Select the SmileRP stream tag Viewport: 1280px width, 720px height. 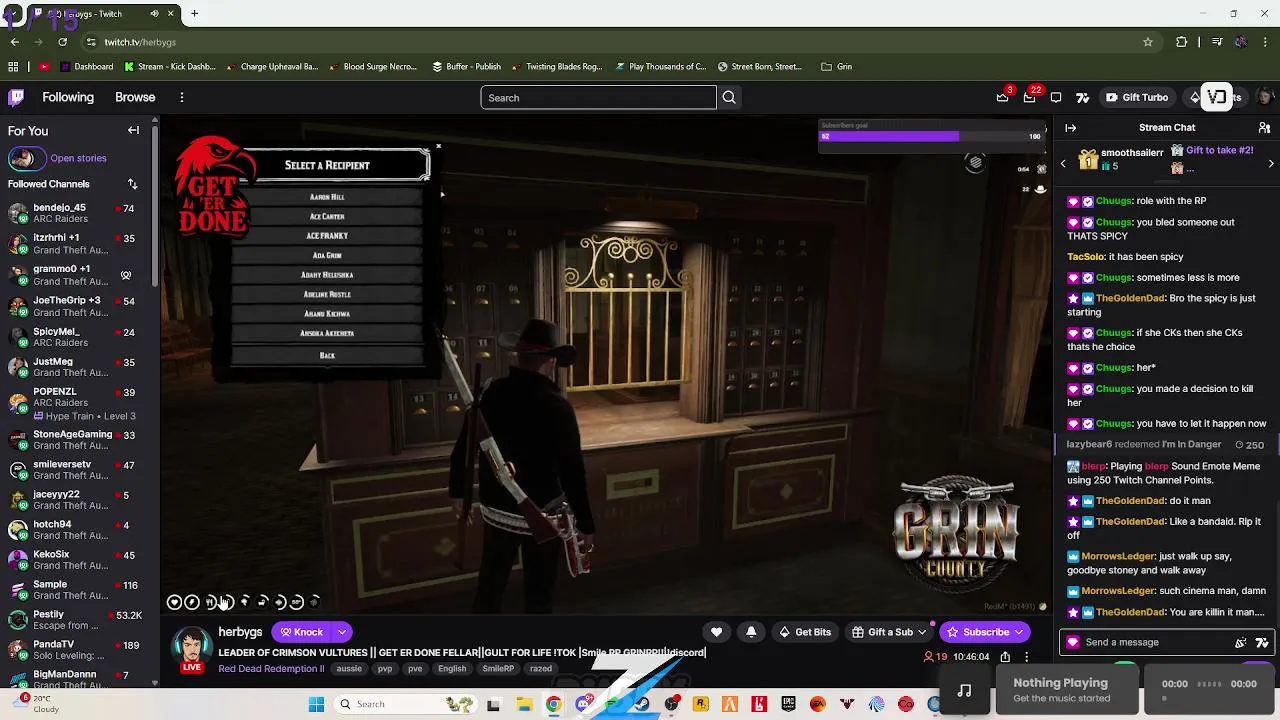pyautogui.click(x=498, y=669)
